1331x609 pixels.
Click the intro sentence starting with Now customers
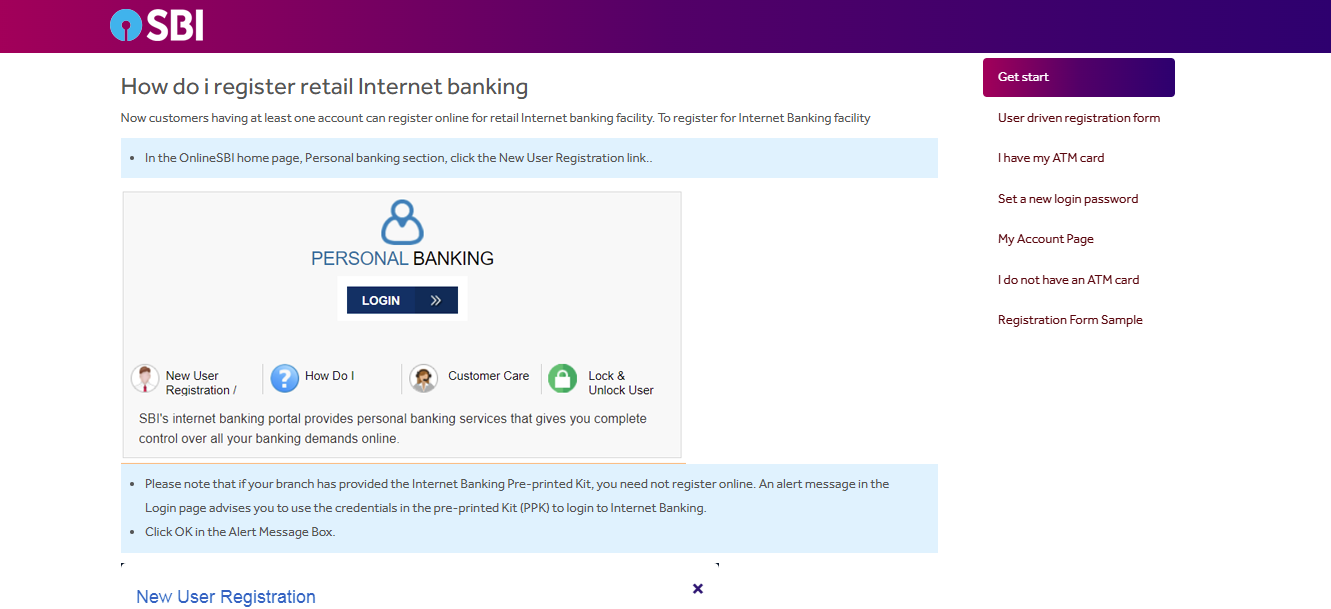pos(496,118)
